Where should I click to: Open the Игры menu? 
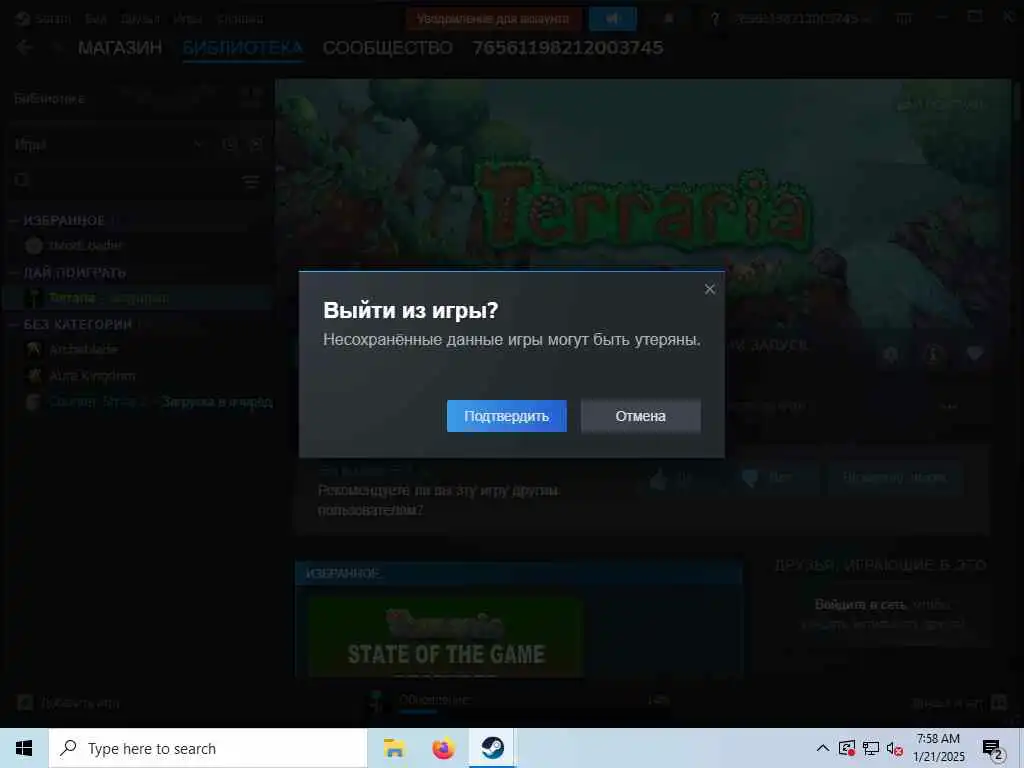[188, 19]
